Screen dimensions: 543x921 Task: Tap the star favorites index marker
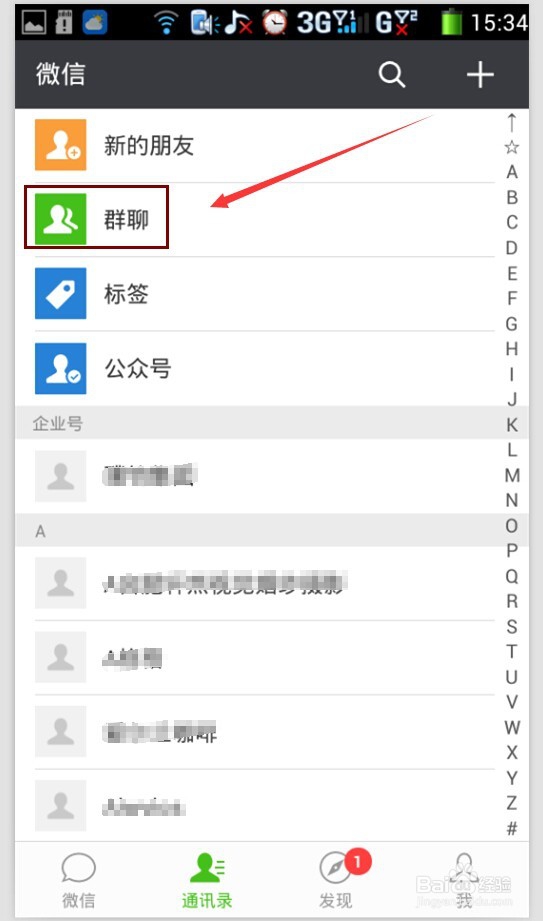pyautogui.click(x=512, y=147)
